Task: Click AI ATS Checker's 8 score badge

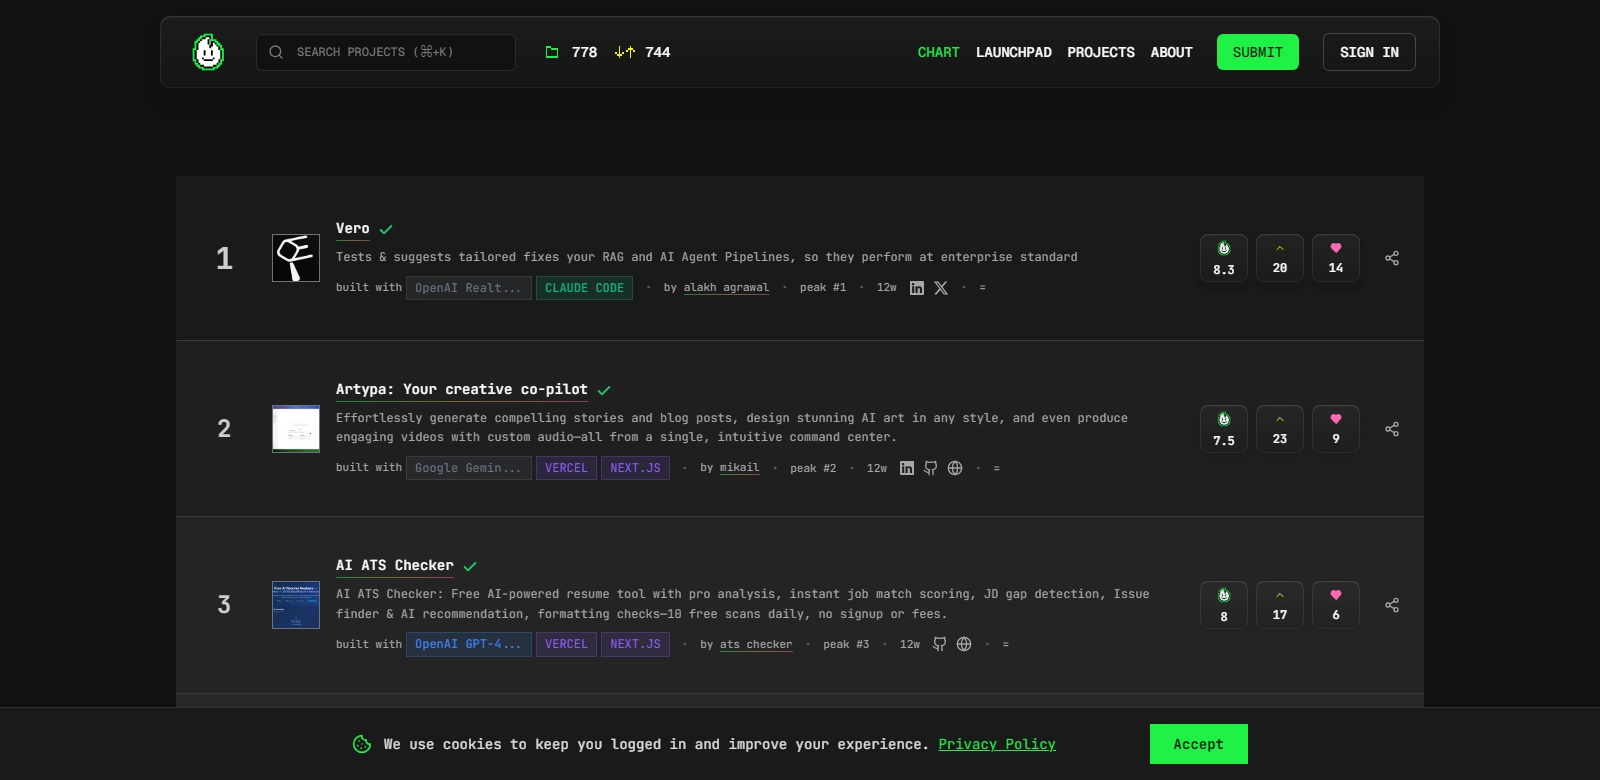Action: (x=1224, y=605)
